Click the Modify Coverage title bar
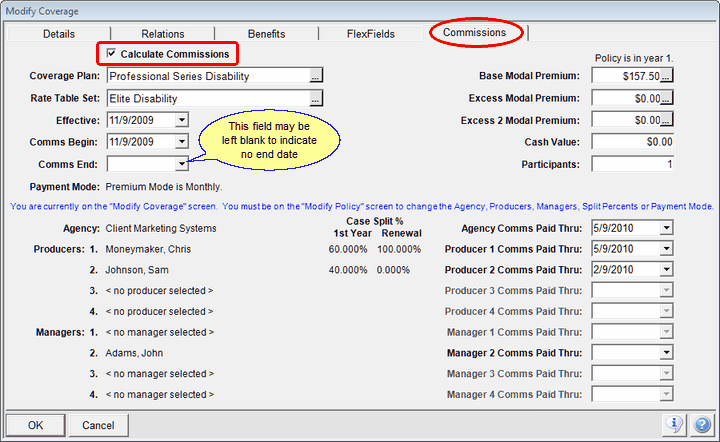The height and width of the screenshot is (442, 720). click(360, 11)
